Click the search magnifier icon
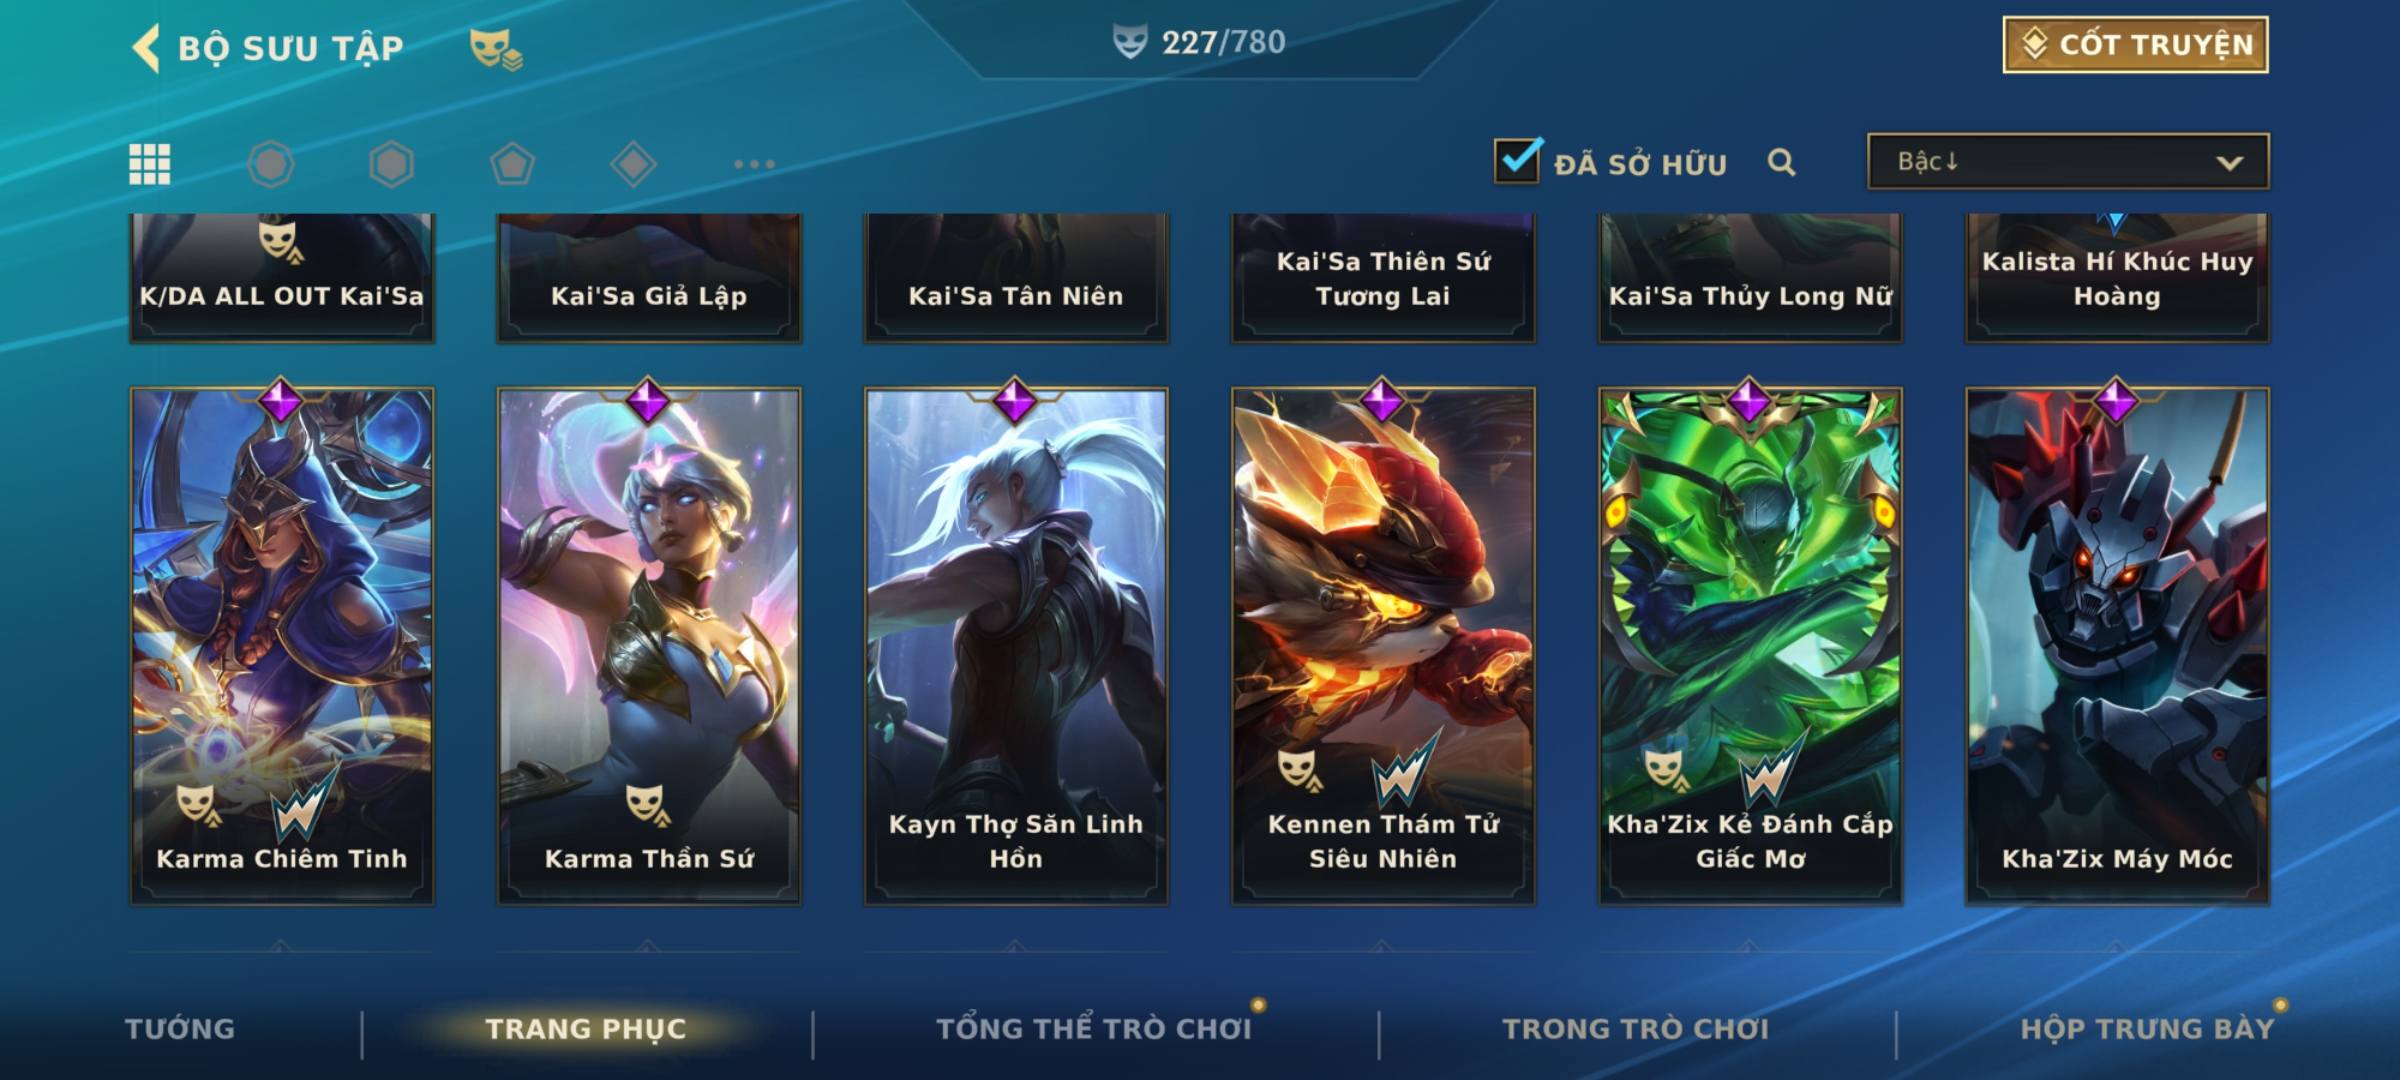Image resolution: width=2400 pixels, height=1080 pixels. tap(1781, 162)
